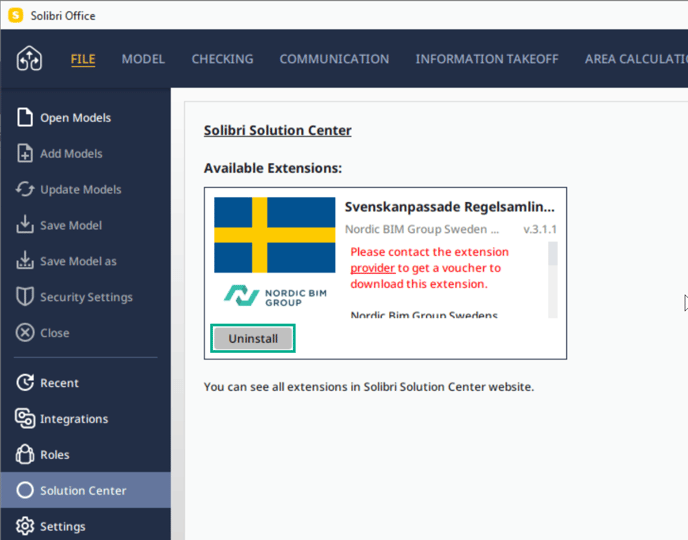Show the Recent files label
The width and height of the screenshot is (688, 540).
pyautogui.click(x=60, y=383)
